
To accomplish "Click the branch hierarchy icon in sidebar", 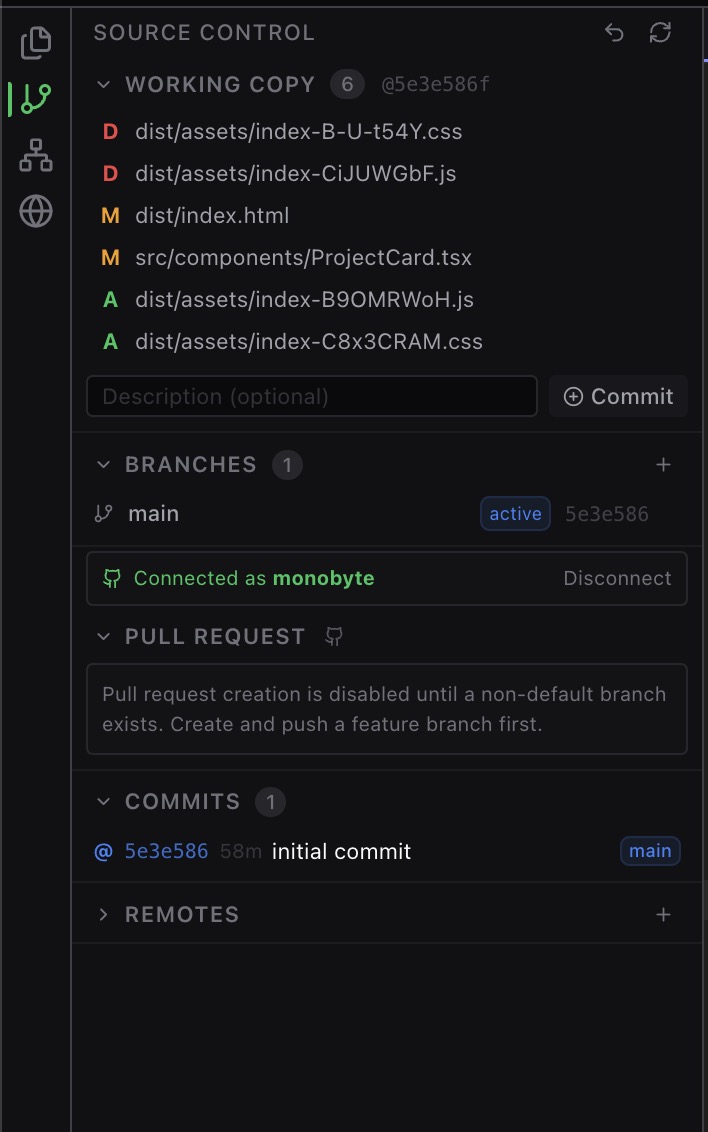I will 34,155.
